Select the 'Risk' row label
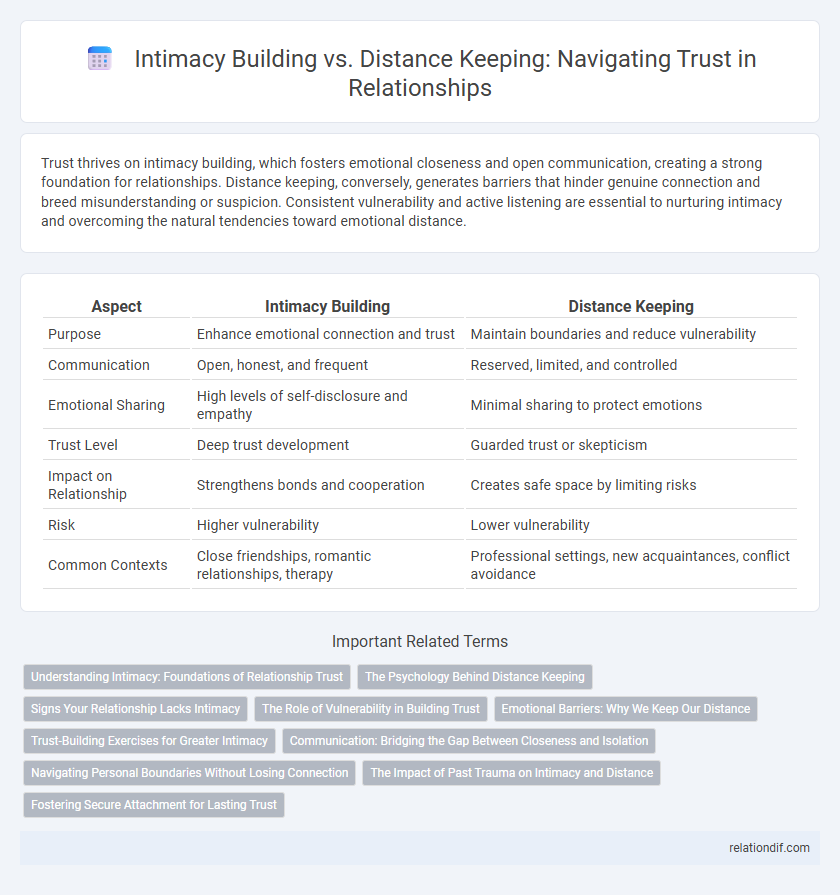This screenshot has width=840, height=895. click(x=61, y=525)
